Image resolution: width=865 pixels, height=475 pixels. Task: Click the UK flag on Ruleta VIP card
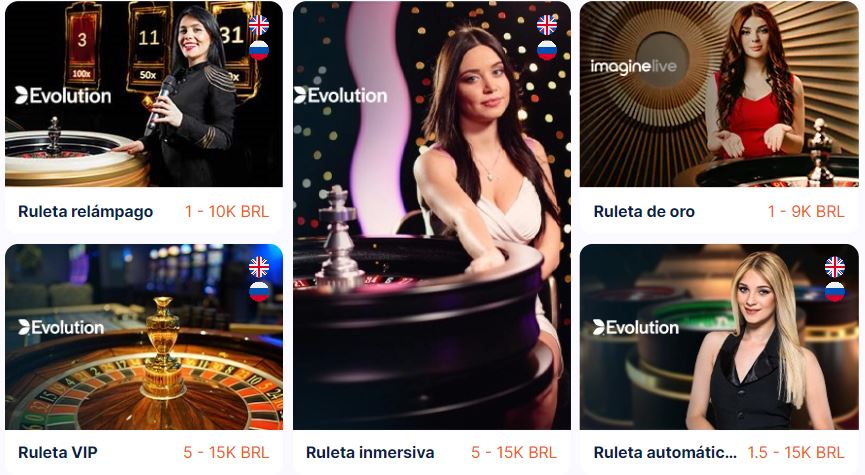[x=259, y=267]
